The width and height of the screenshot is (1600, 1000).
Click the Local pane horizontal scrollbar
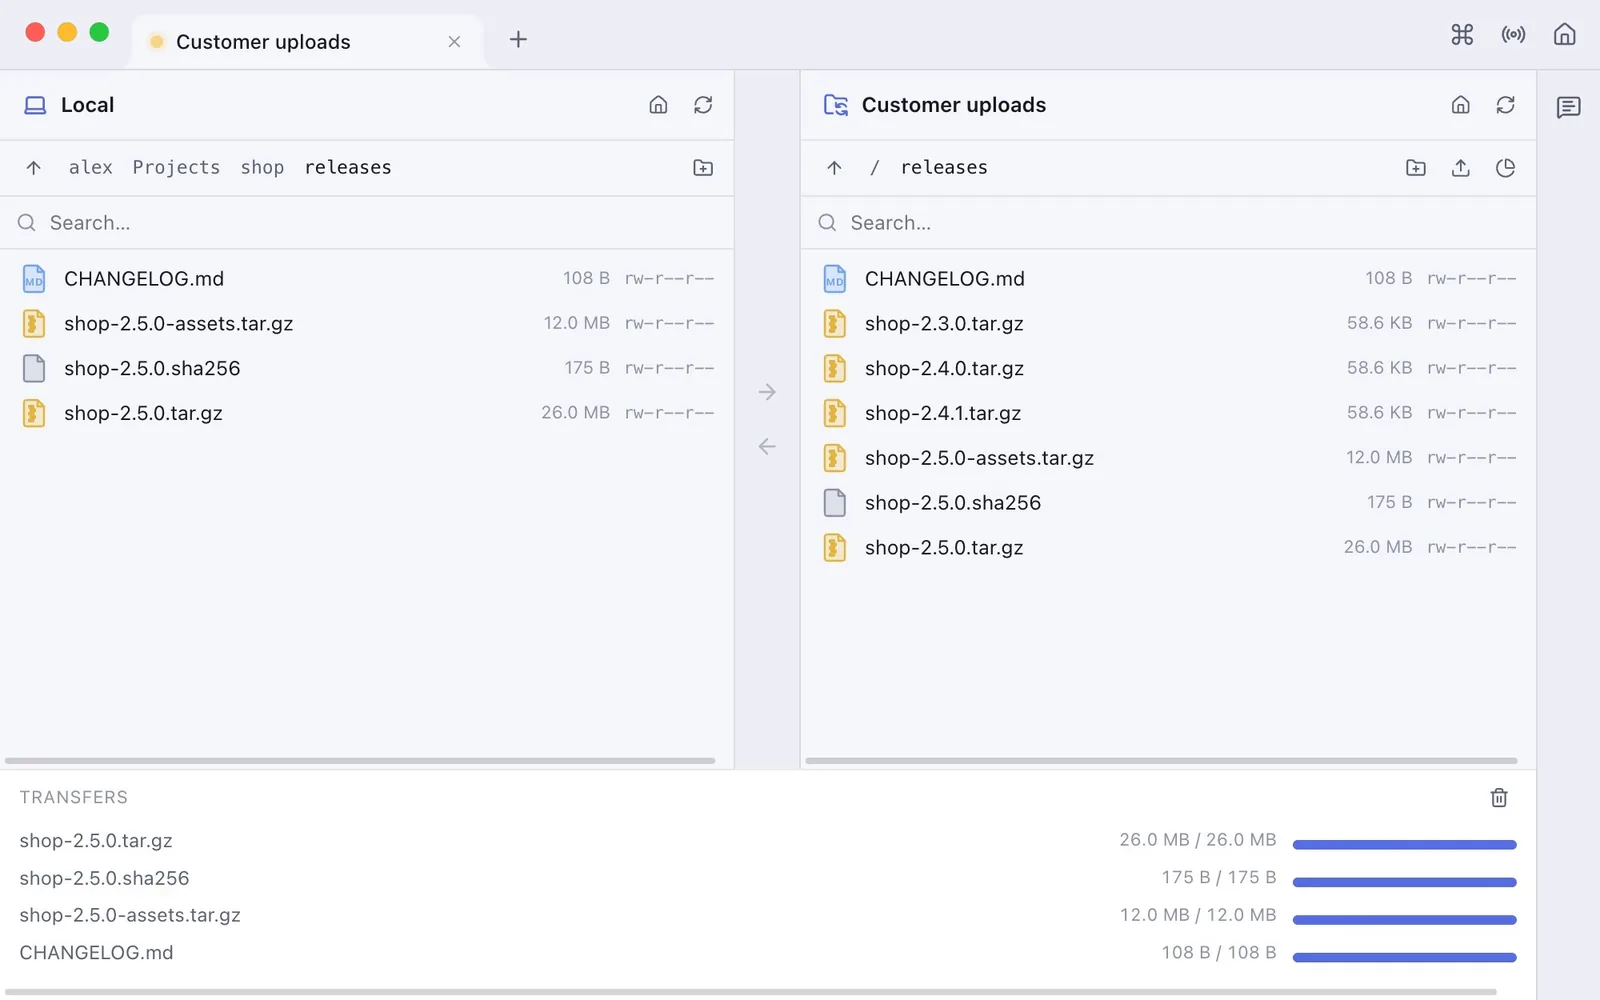pyautogui.click(x=360, y=761)
